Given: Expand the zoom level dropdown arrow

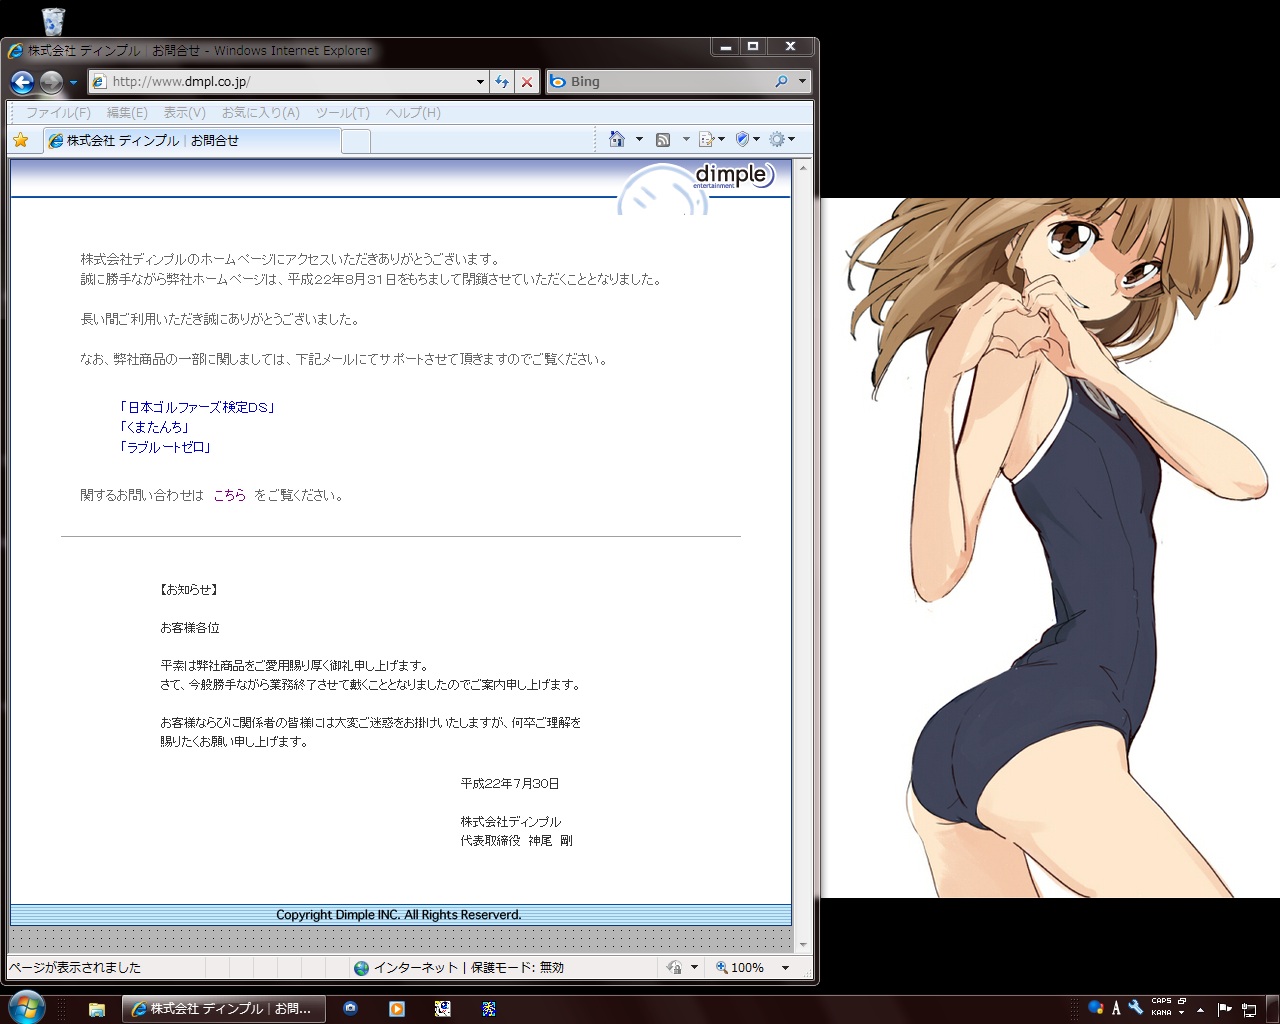Looking at the screenshot, I should pos(785,967).
